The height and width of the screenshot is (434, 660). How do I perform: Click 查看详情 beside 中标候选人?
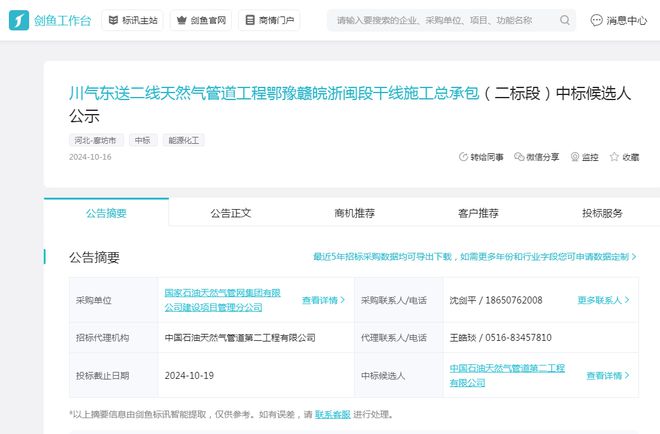tap(608, 375)
